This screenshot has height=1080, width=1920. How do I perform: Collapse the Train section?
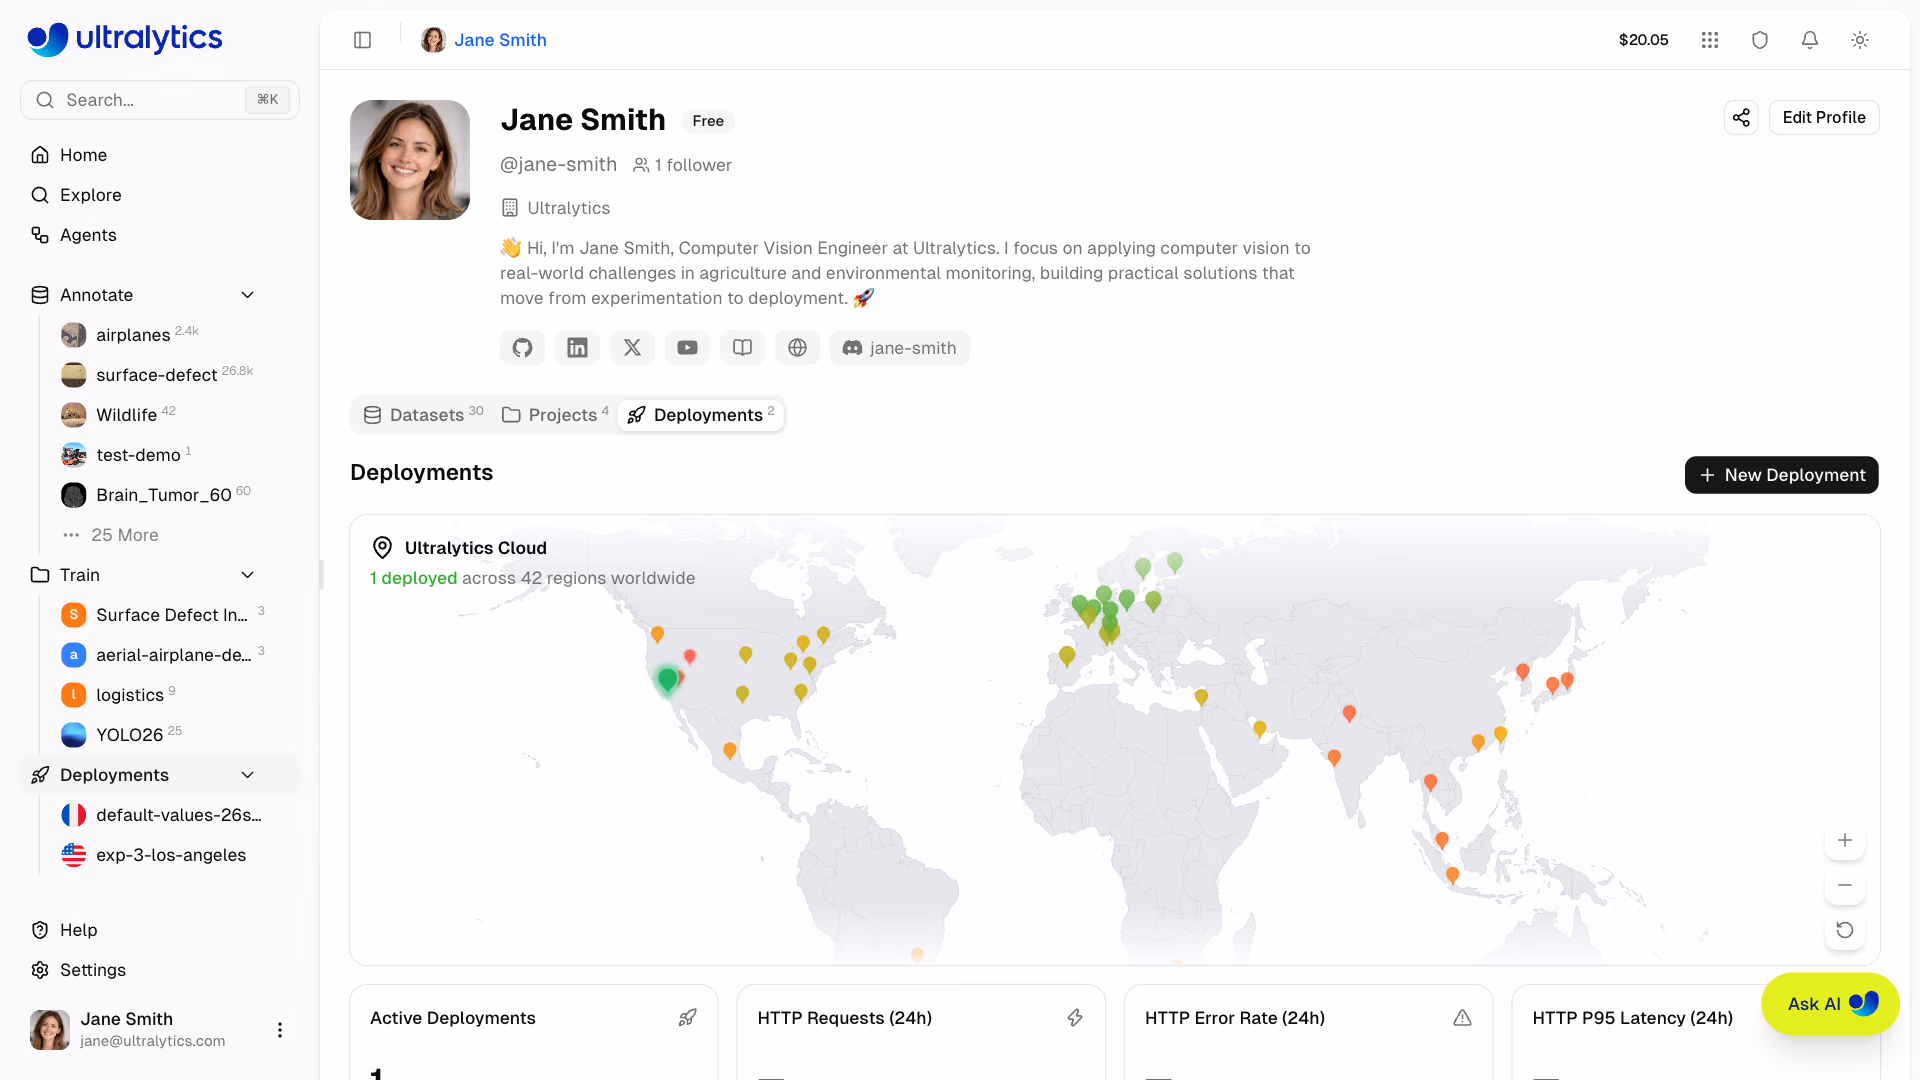(248, 575)
